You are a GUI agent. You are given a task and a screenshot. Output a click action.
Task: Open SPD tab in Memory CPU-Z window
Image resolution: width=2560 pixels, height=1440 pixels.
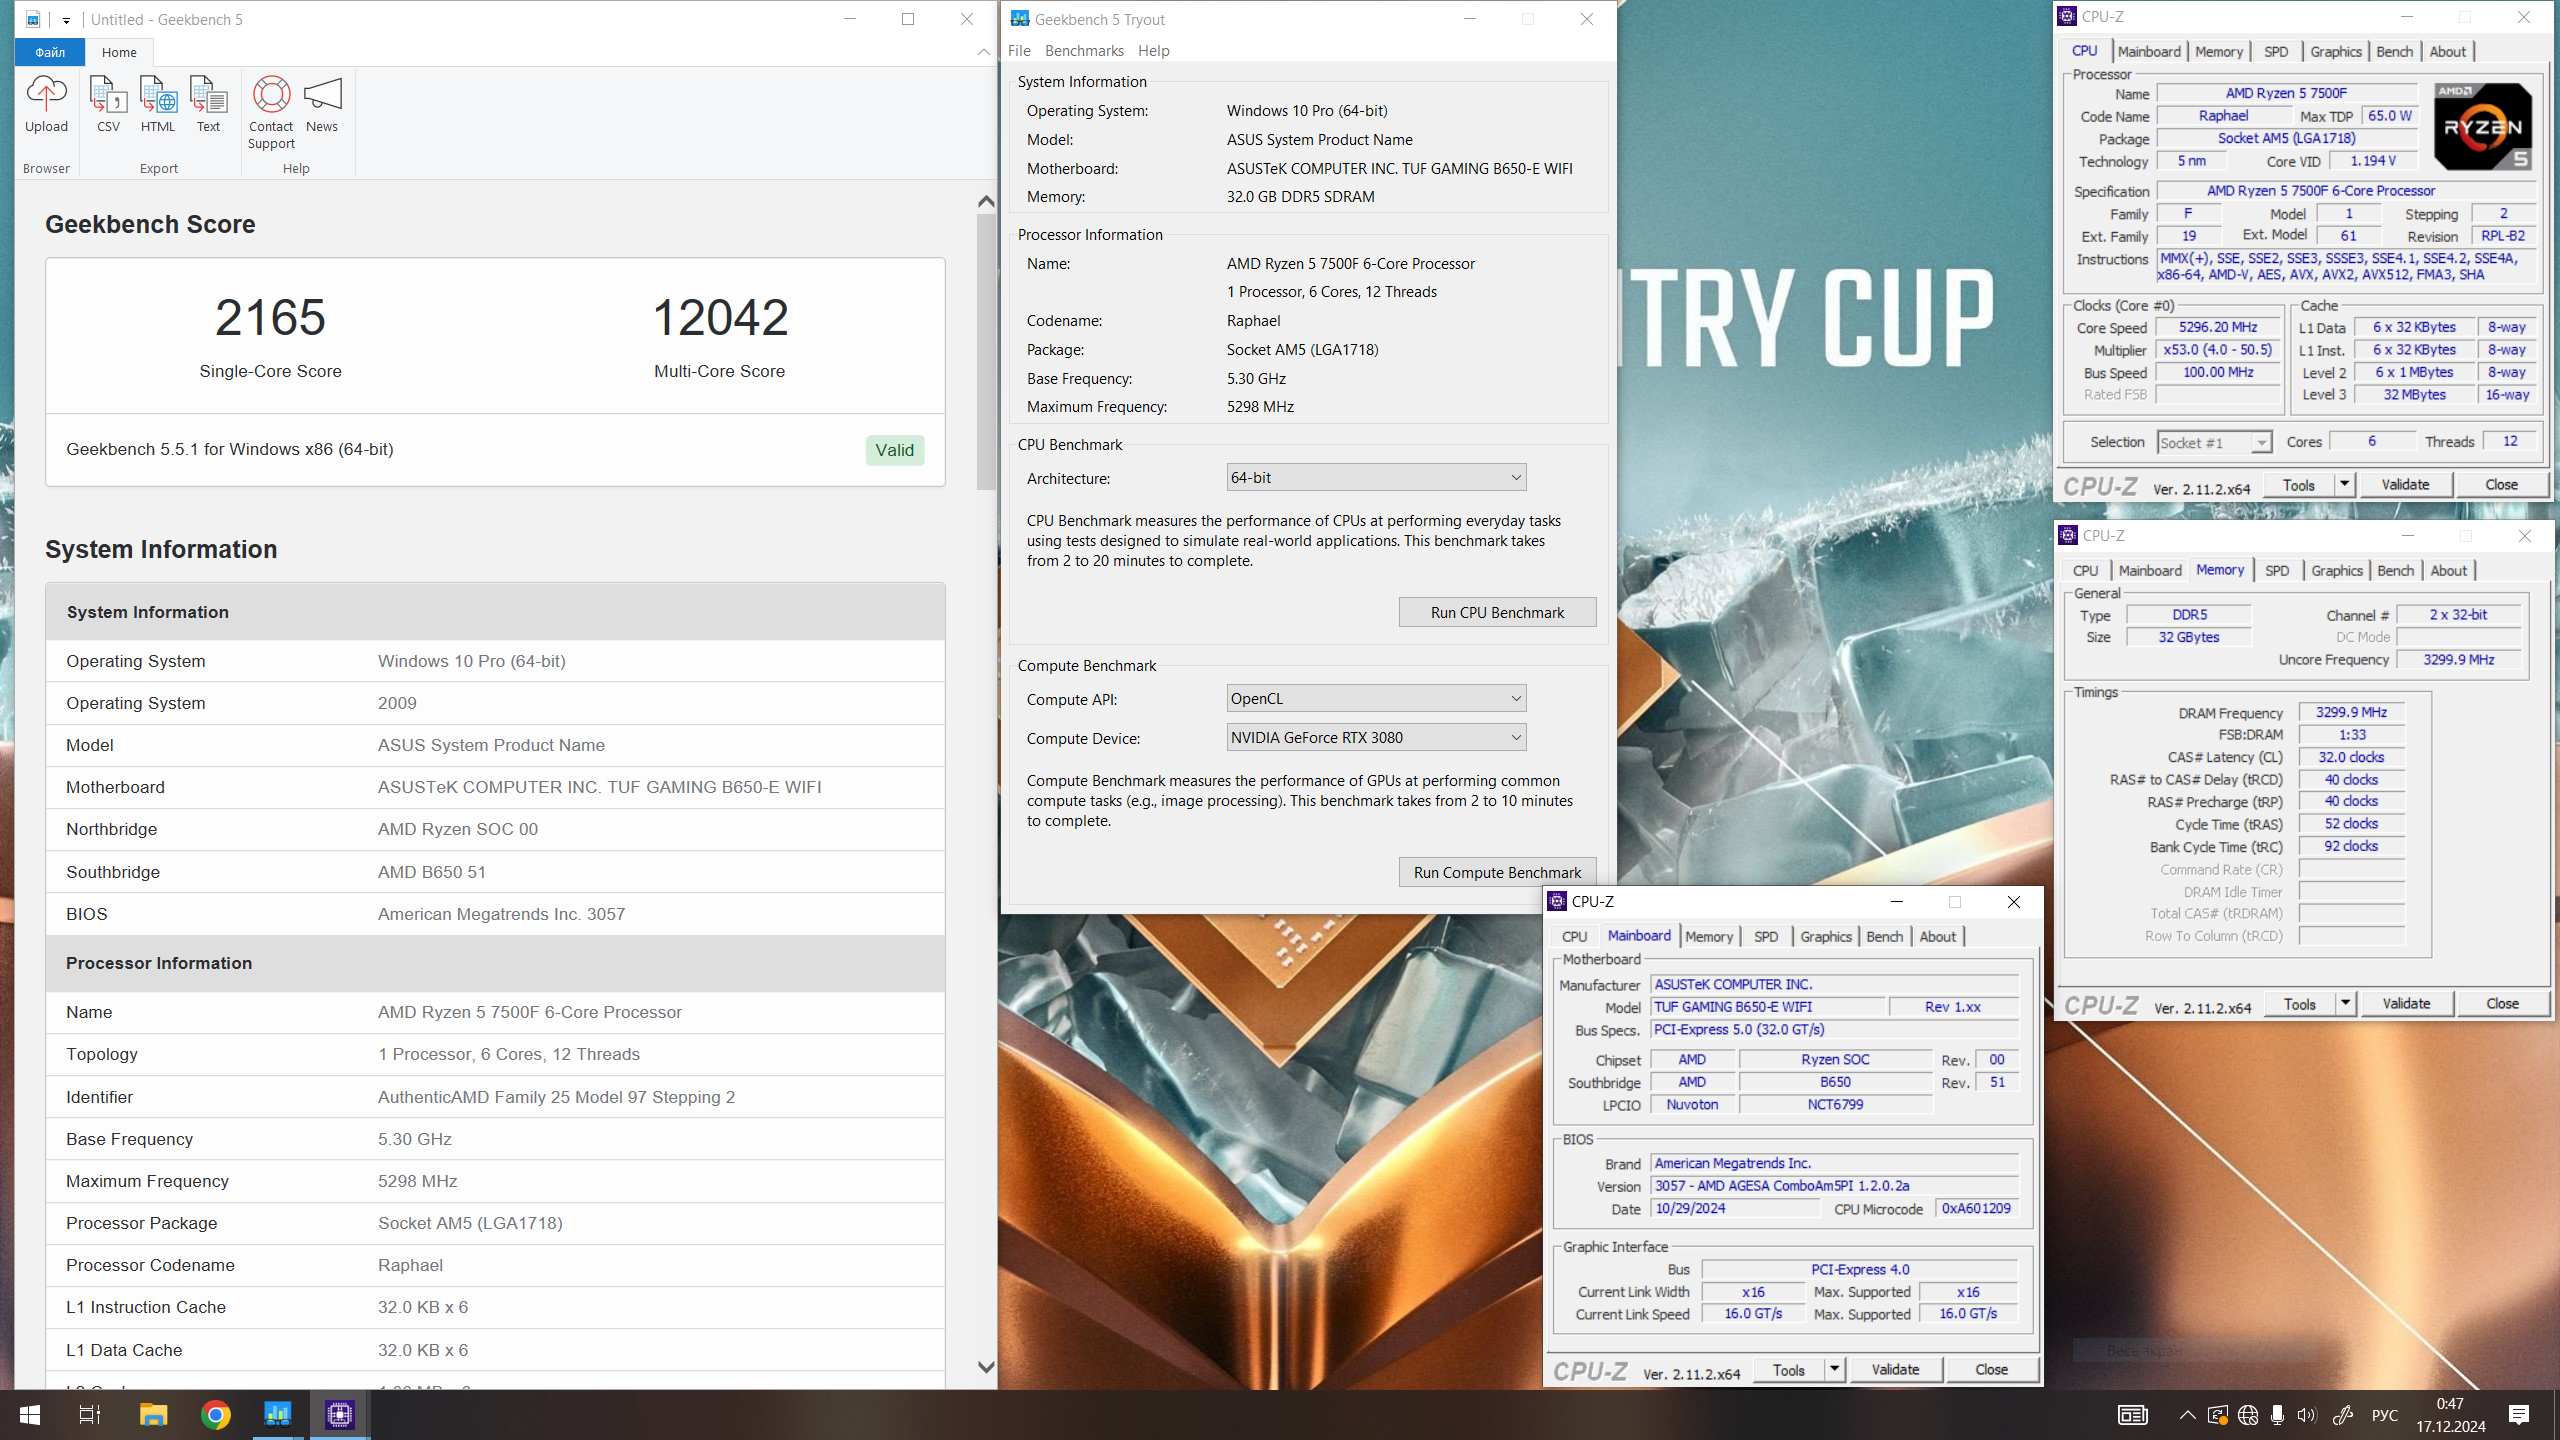point(2277,570)
